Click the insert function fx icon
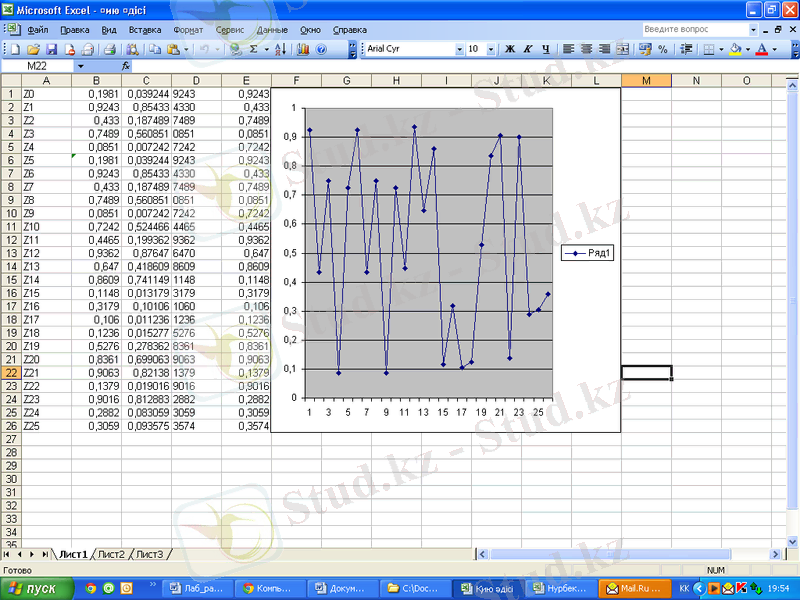This screenshot has height=600, width=800. (125, 65)
